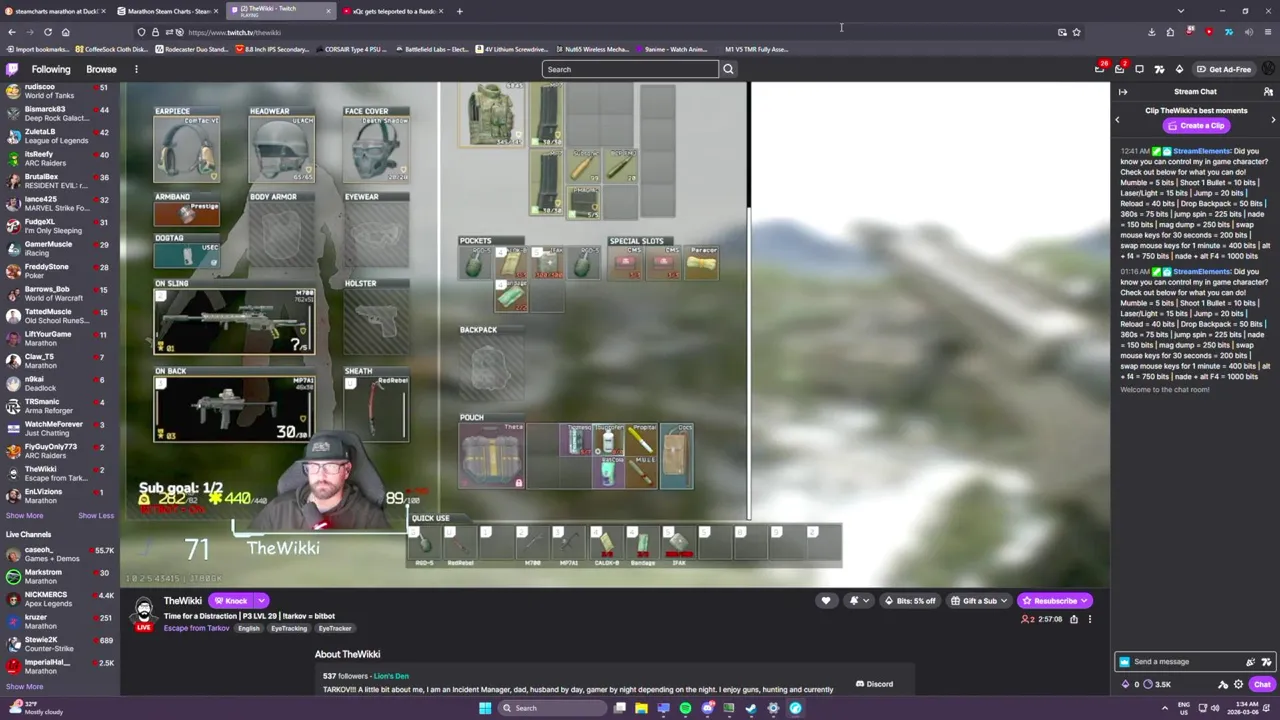Screen dimensions: 1280x720
Task: Switch to the Following tab
Action: click(51, 69)
